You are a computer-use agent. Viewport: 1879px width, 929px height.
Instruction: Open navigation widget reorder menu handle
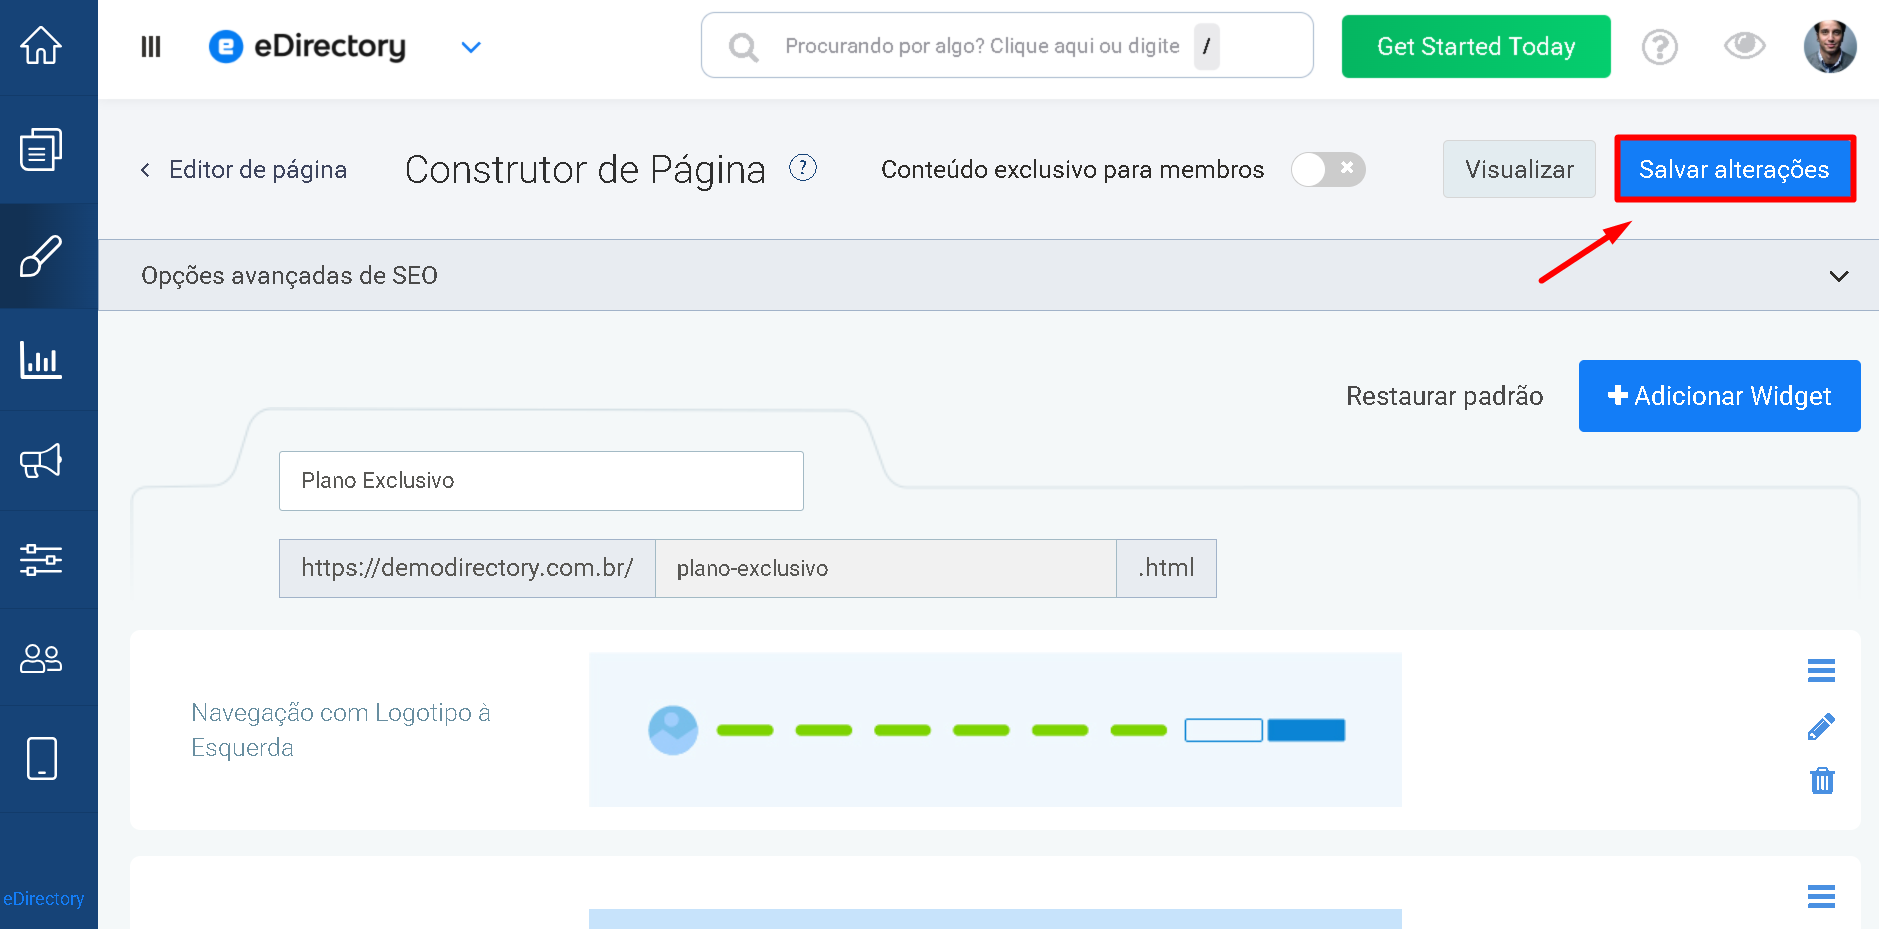pyautogui.click(x=1821, y=670)
